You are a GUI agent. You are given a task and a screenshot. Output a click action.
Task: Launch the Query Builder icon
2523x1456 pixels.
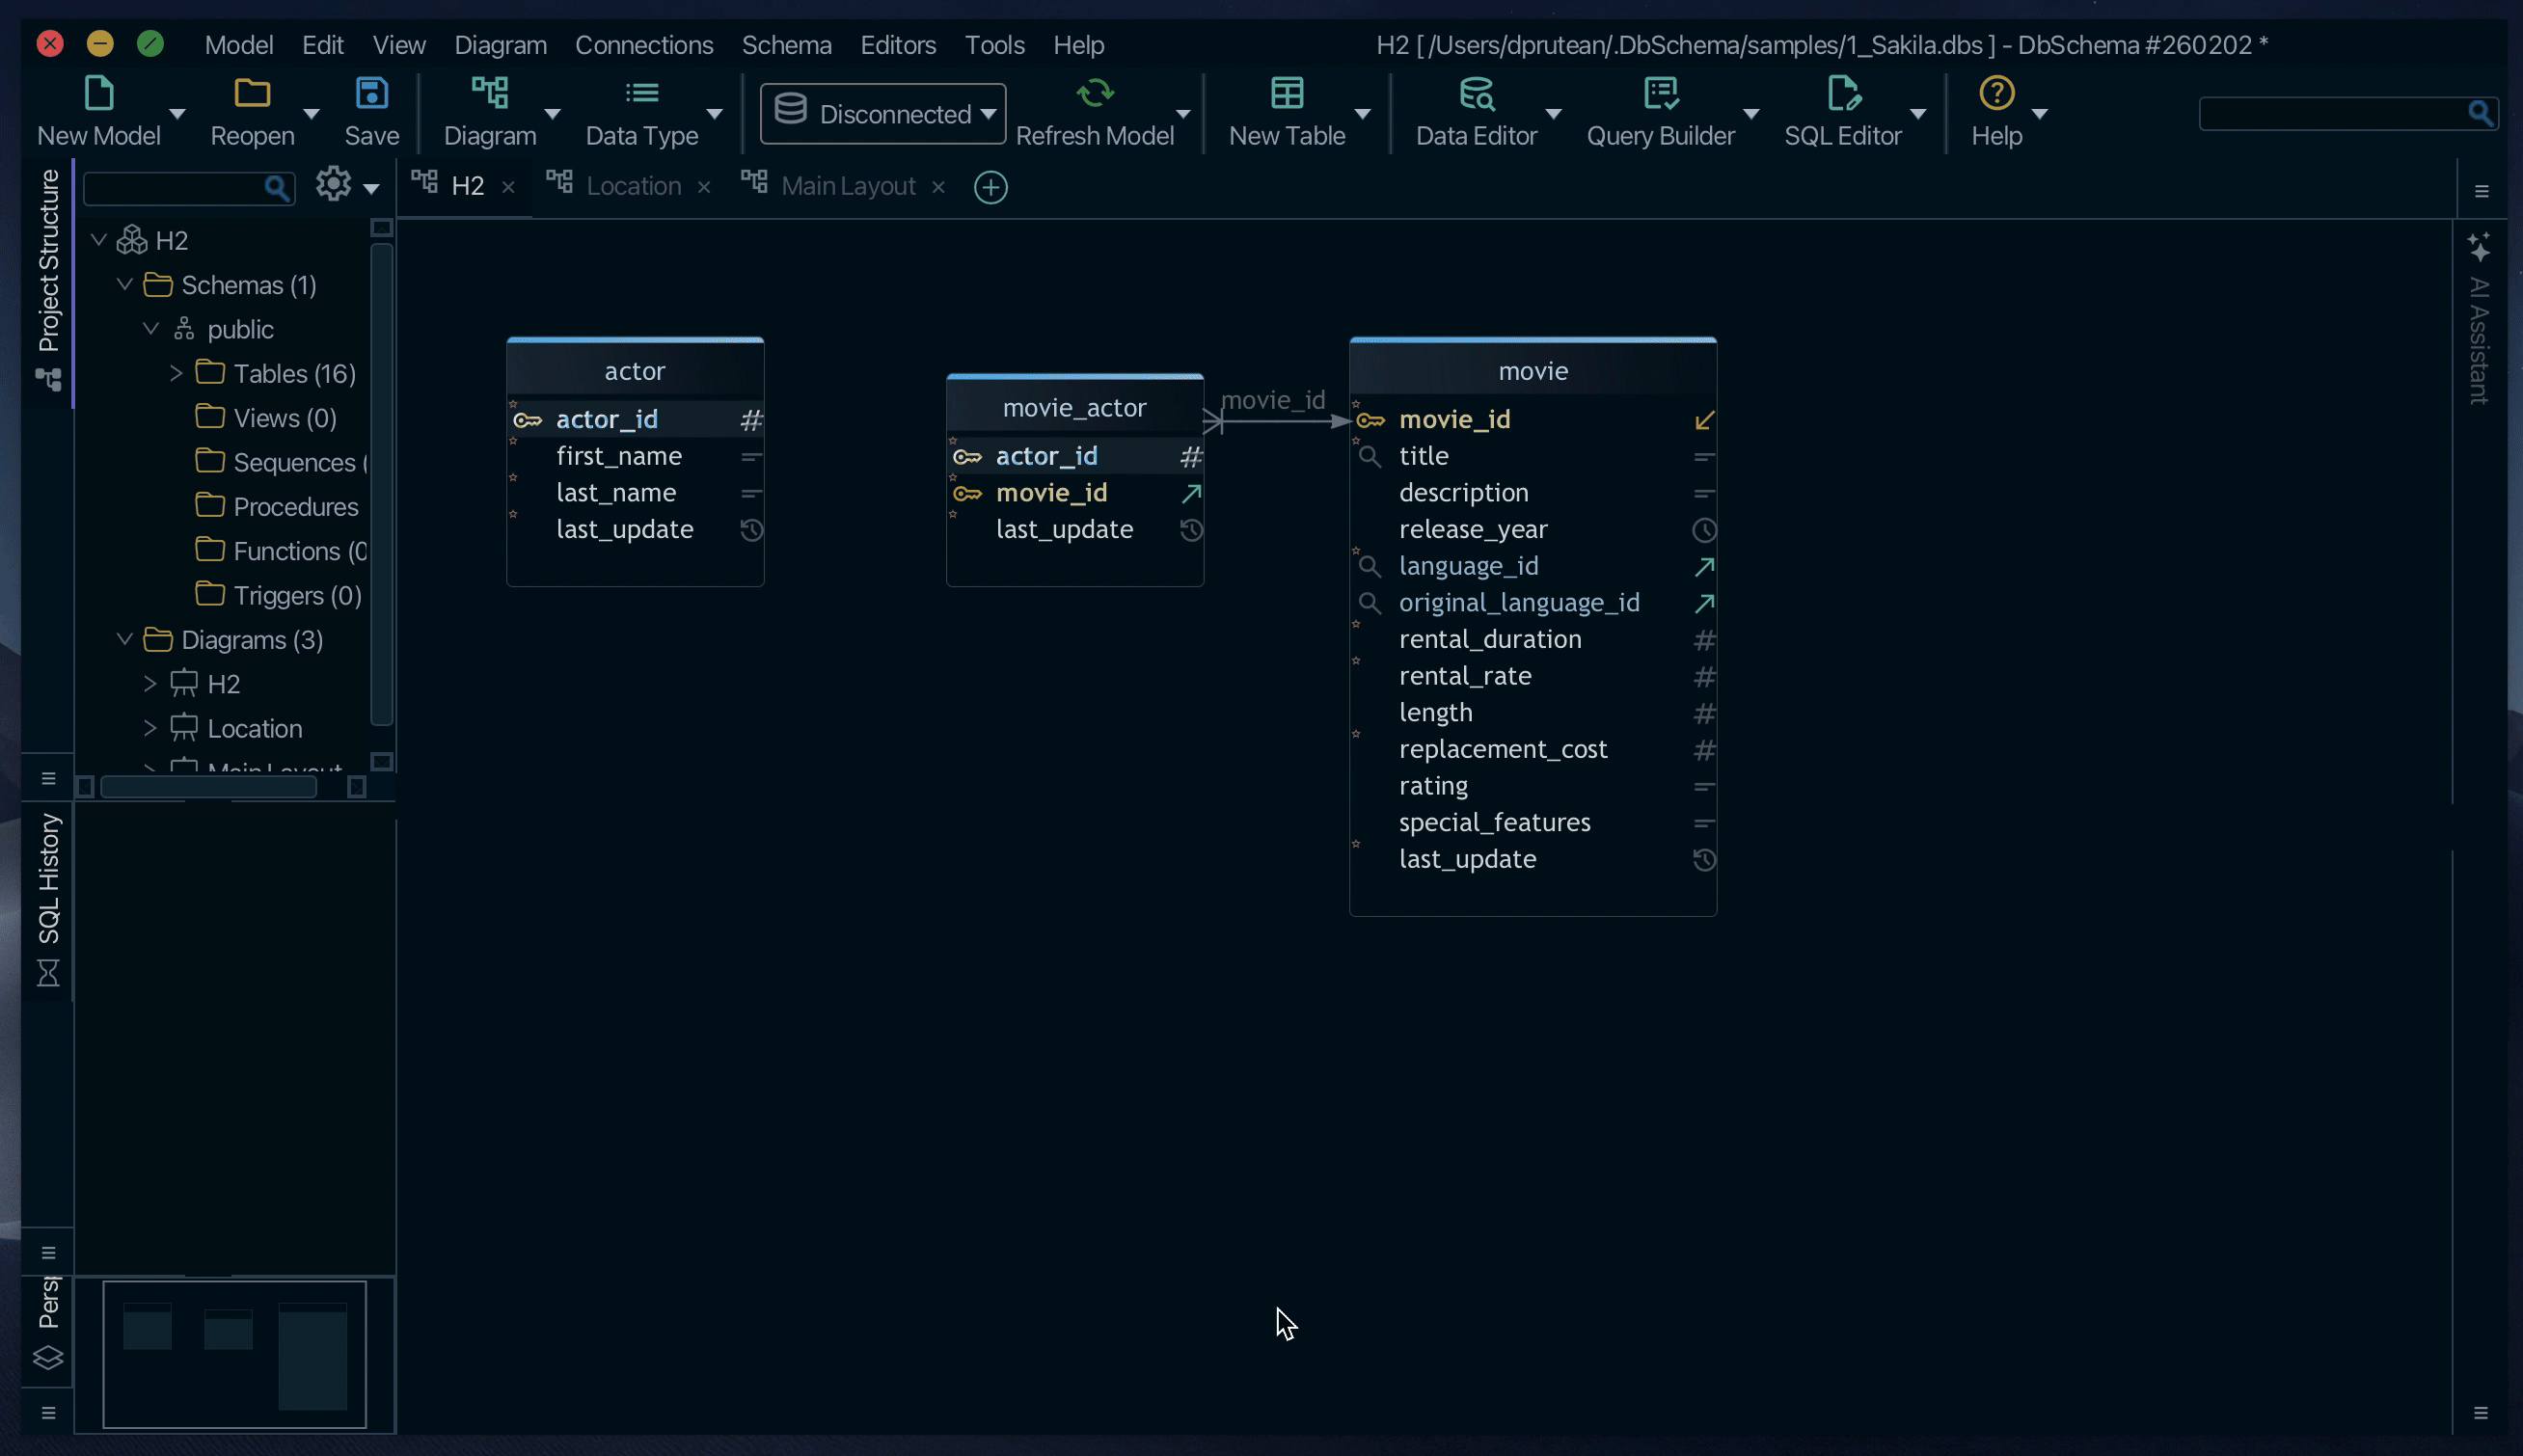[1660, 94]
